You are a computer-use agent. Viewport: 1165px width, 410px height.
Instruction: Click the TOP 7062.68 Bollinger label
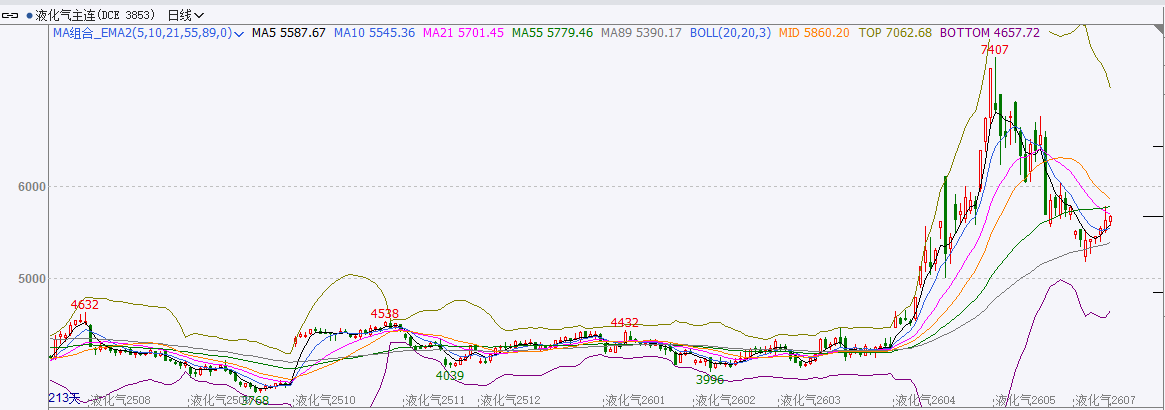[x=895, y=33]
